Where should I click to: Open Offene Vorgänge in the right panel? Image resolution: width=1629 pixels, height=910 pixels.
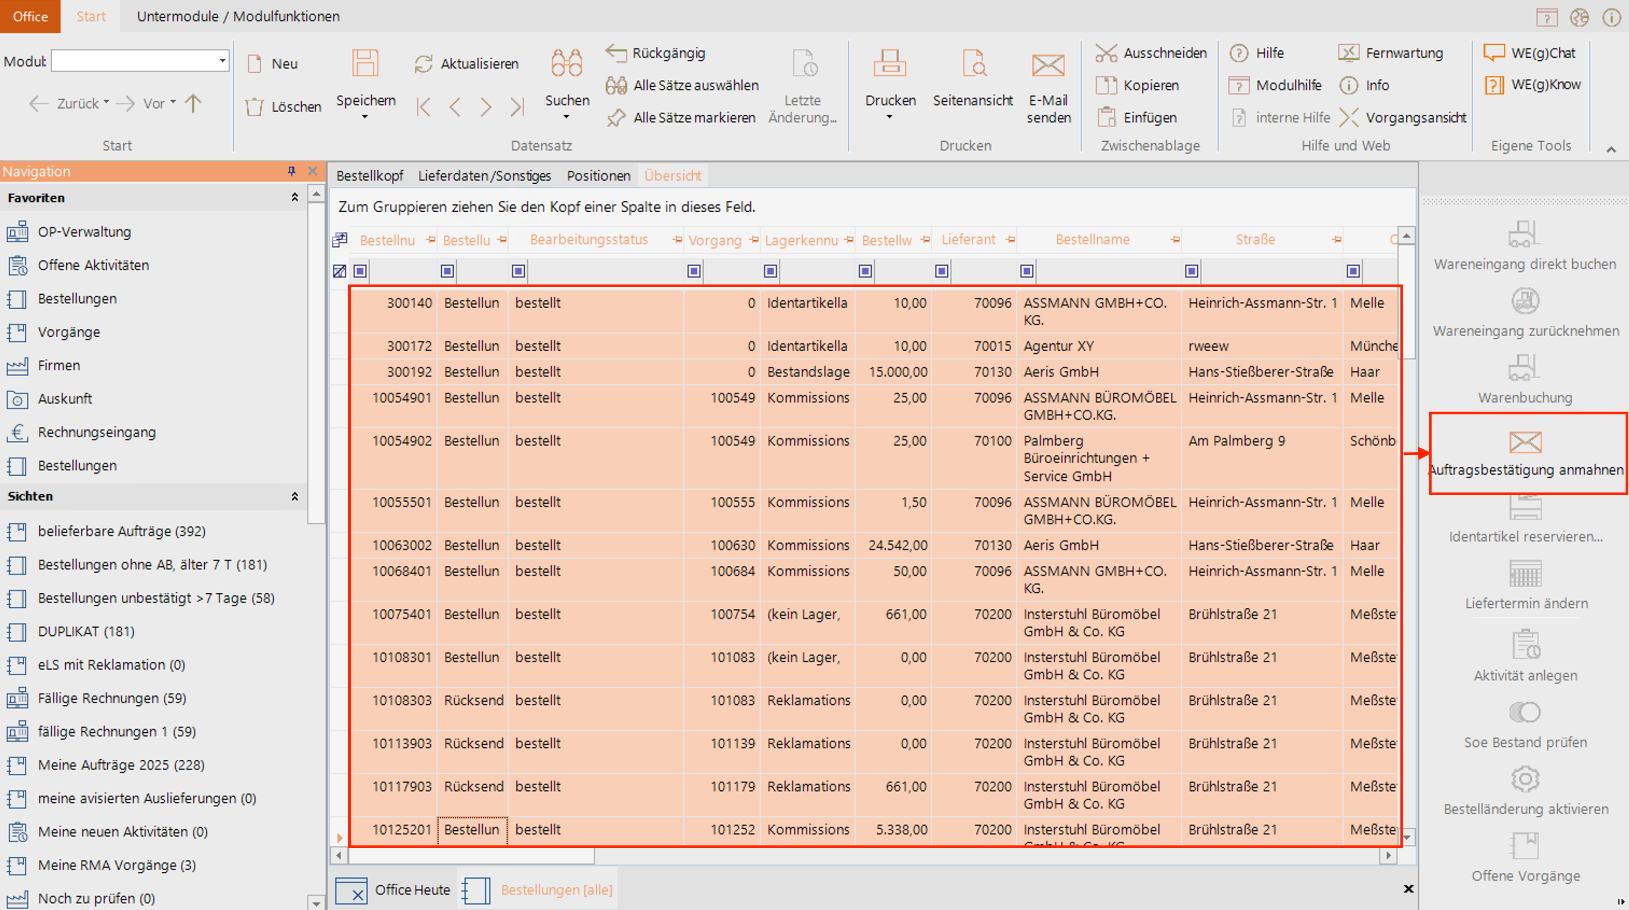[1525, 858]
